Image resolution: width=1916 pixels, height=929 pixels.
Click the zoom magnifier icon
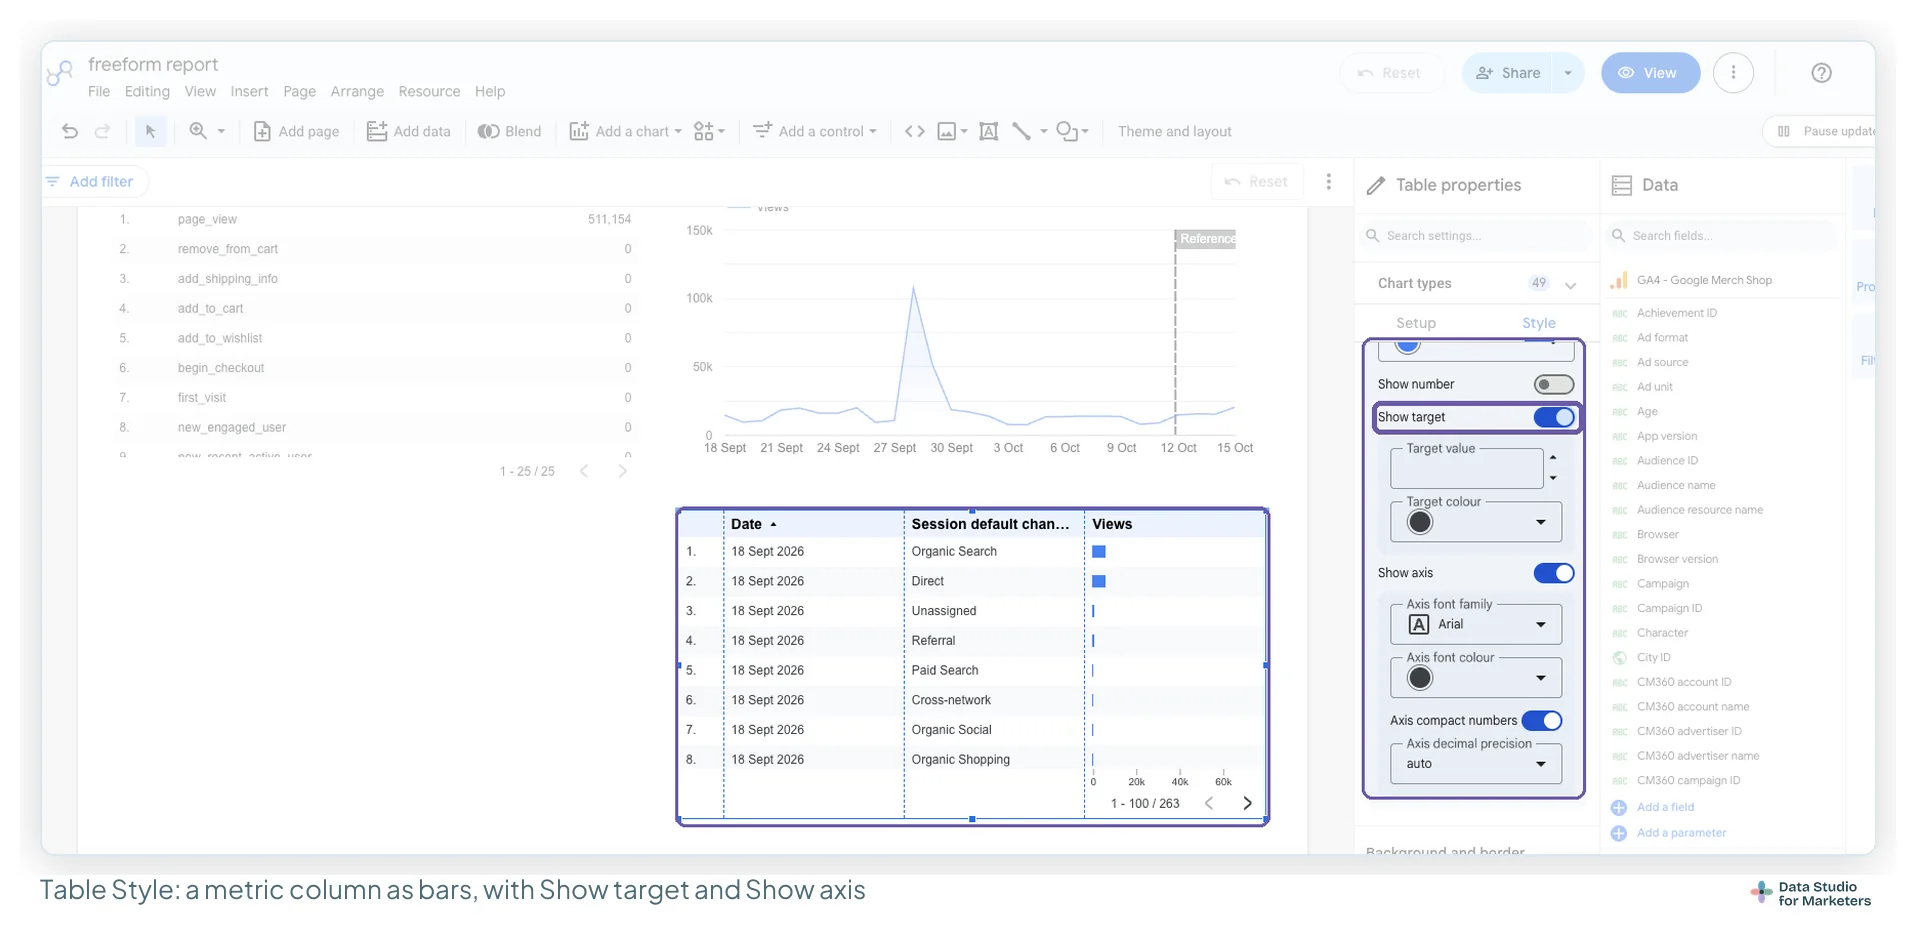click(198, 131)
